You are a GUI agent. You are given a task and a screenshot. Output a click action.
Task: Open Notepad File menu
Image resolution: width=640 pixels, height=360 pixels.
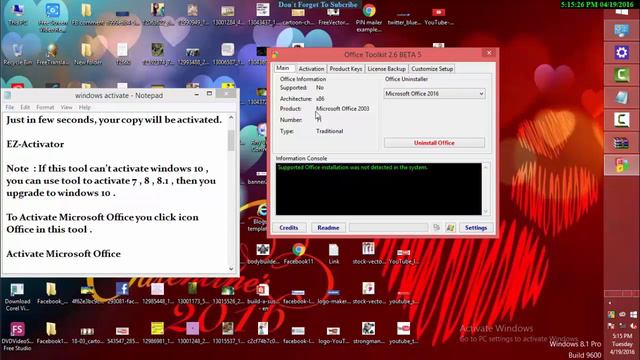click(10, 107)
